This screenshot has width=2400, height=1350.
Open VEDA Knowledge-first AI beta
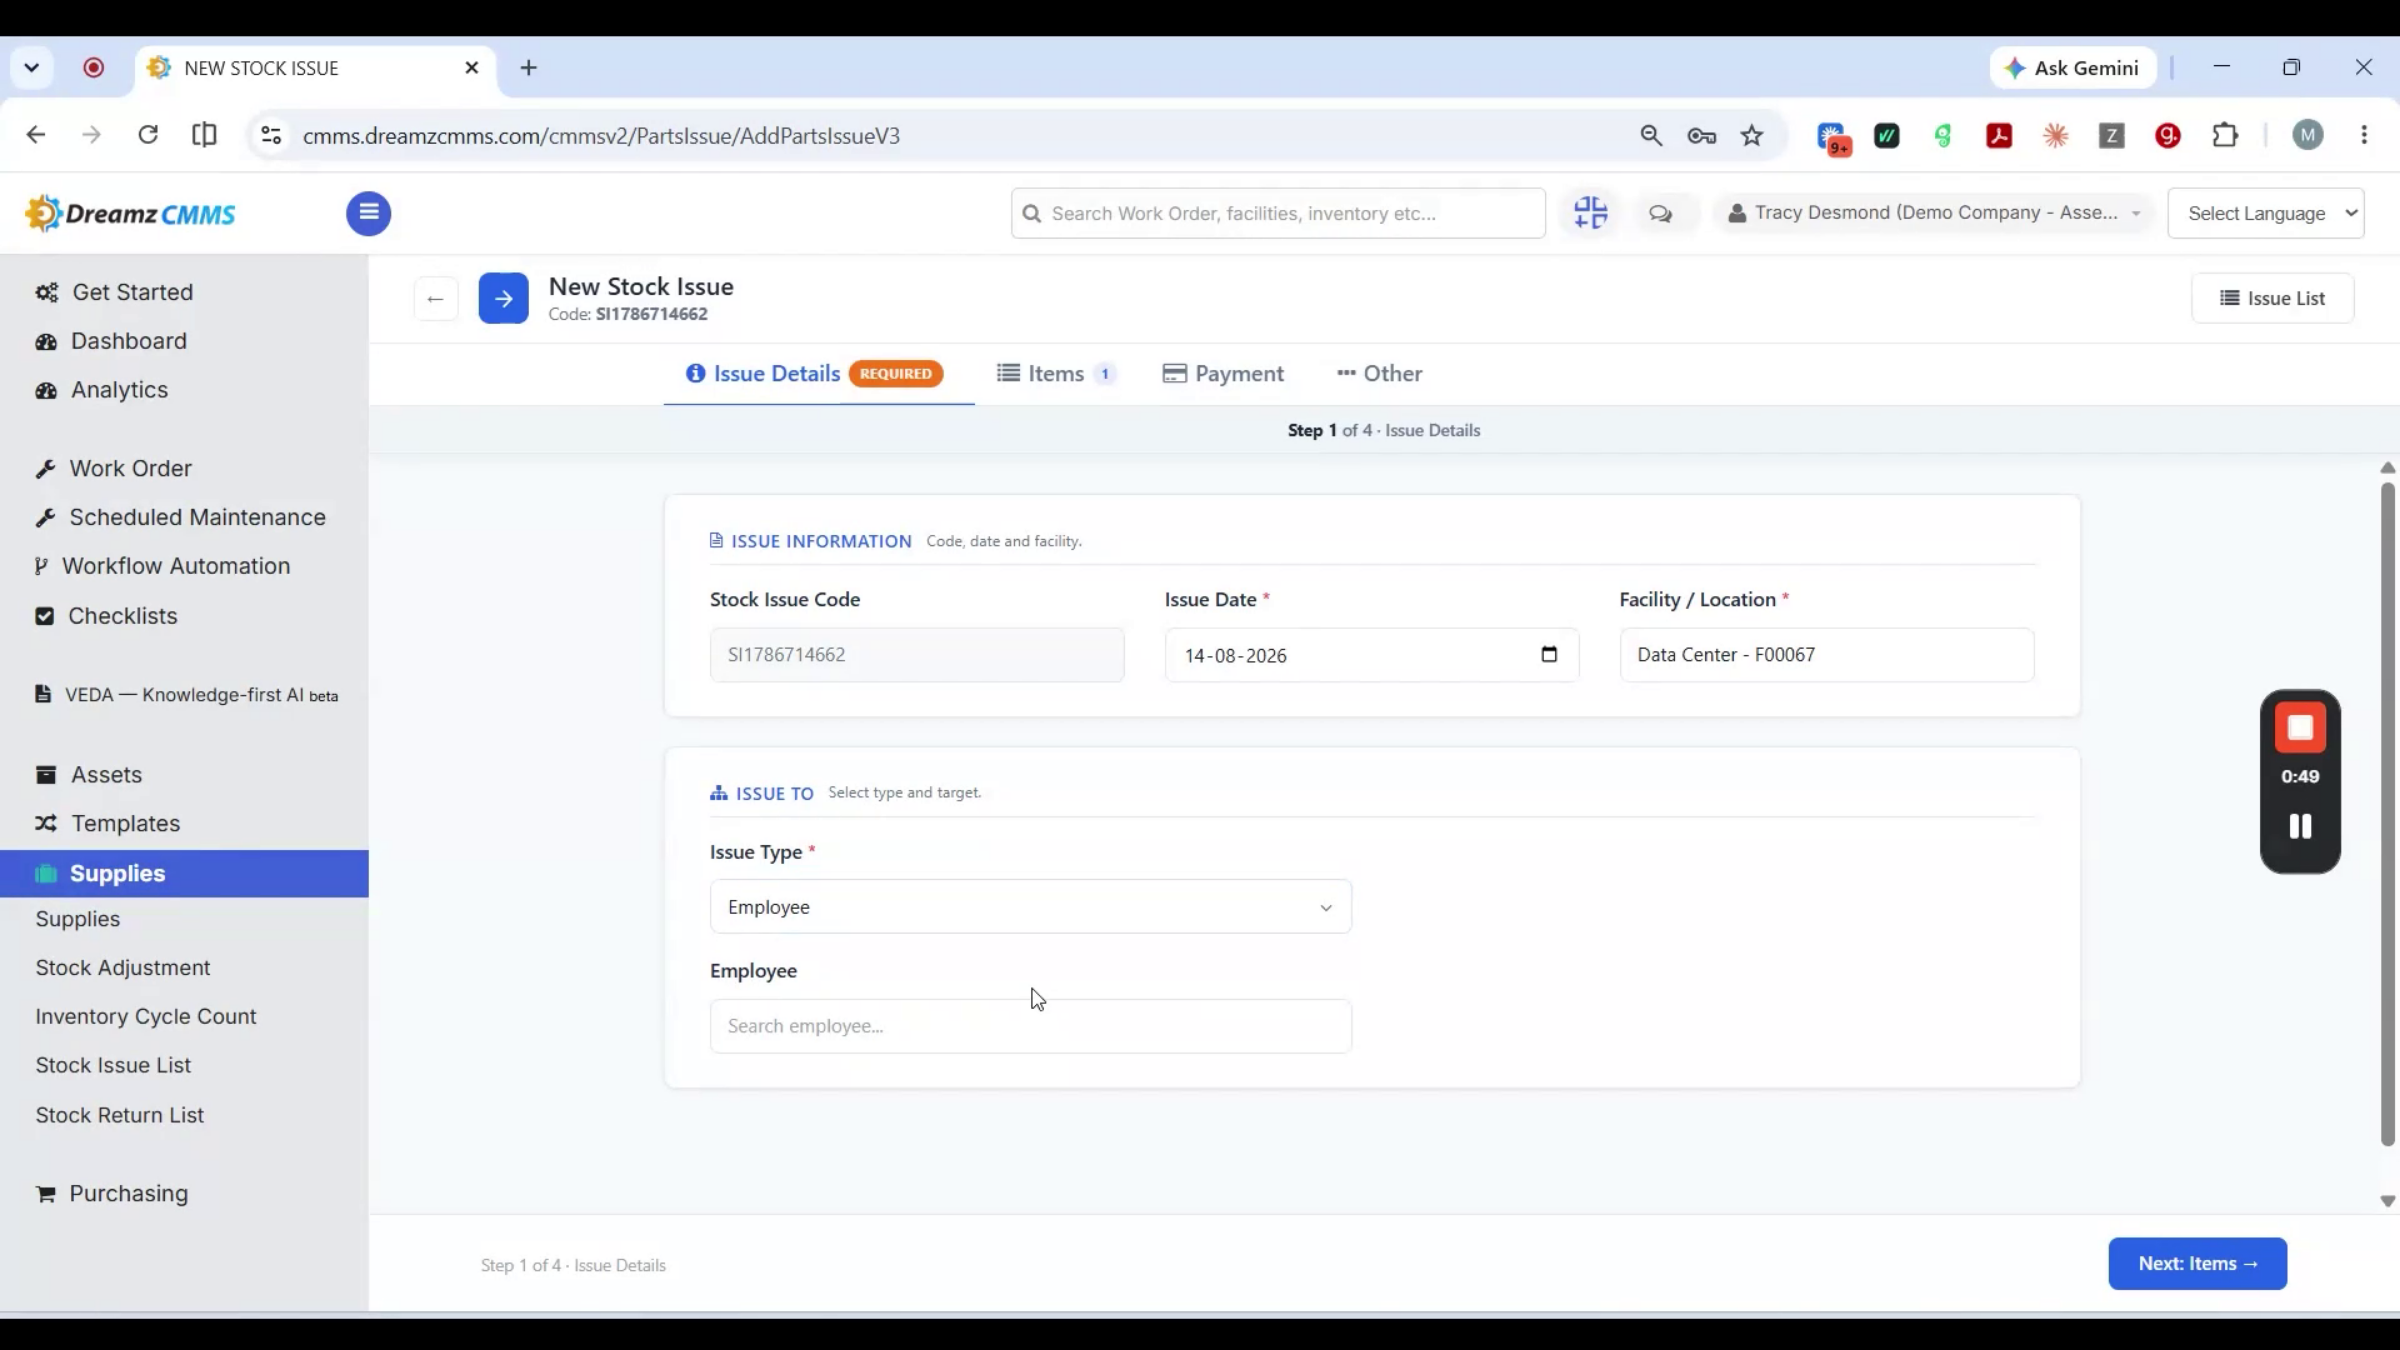[186, 695]
